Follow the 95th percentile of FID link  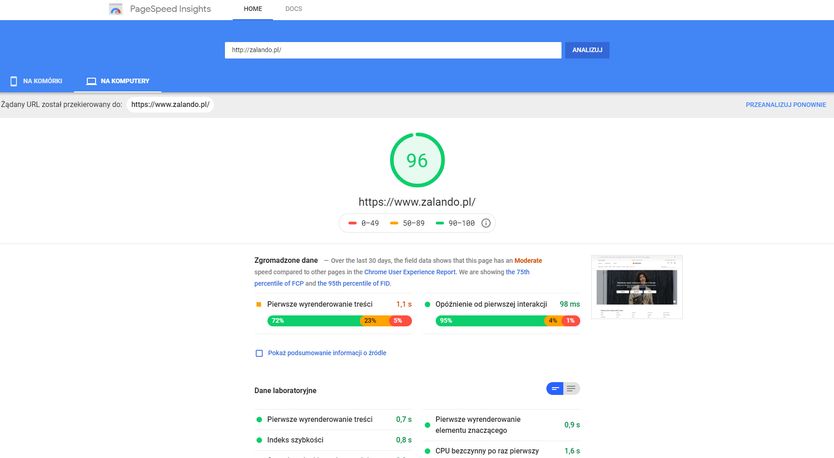tap(354, 284)
